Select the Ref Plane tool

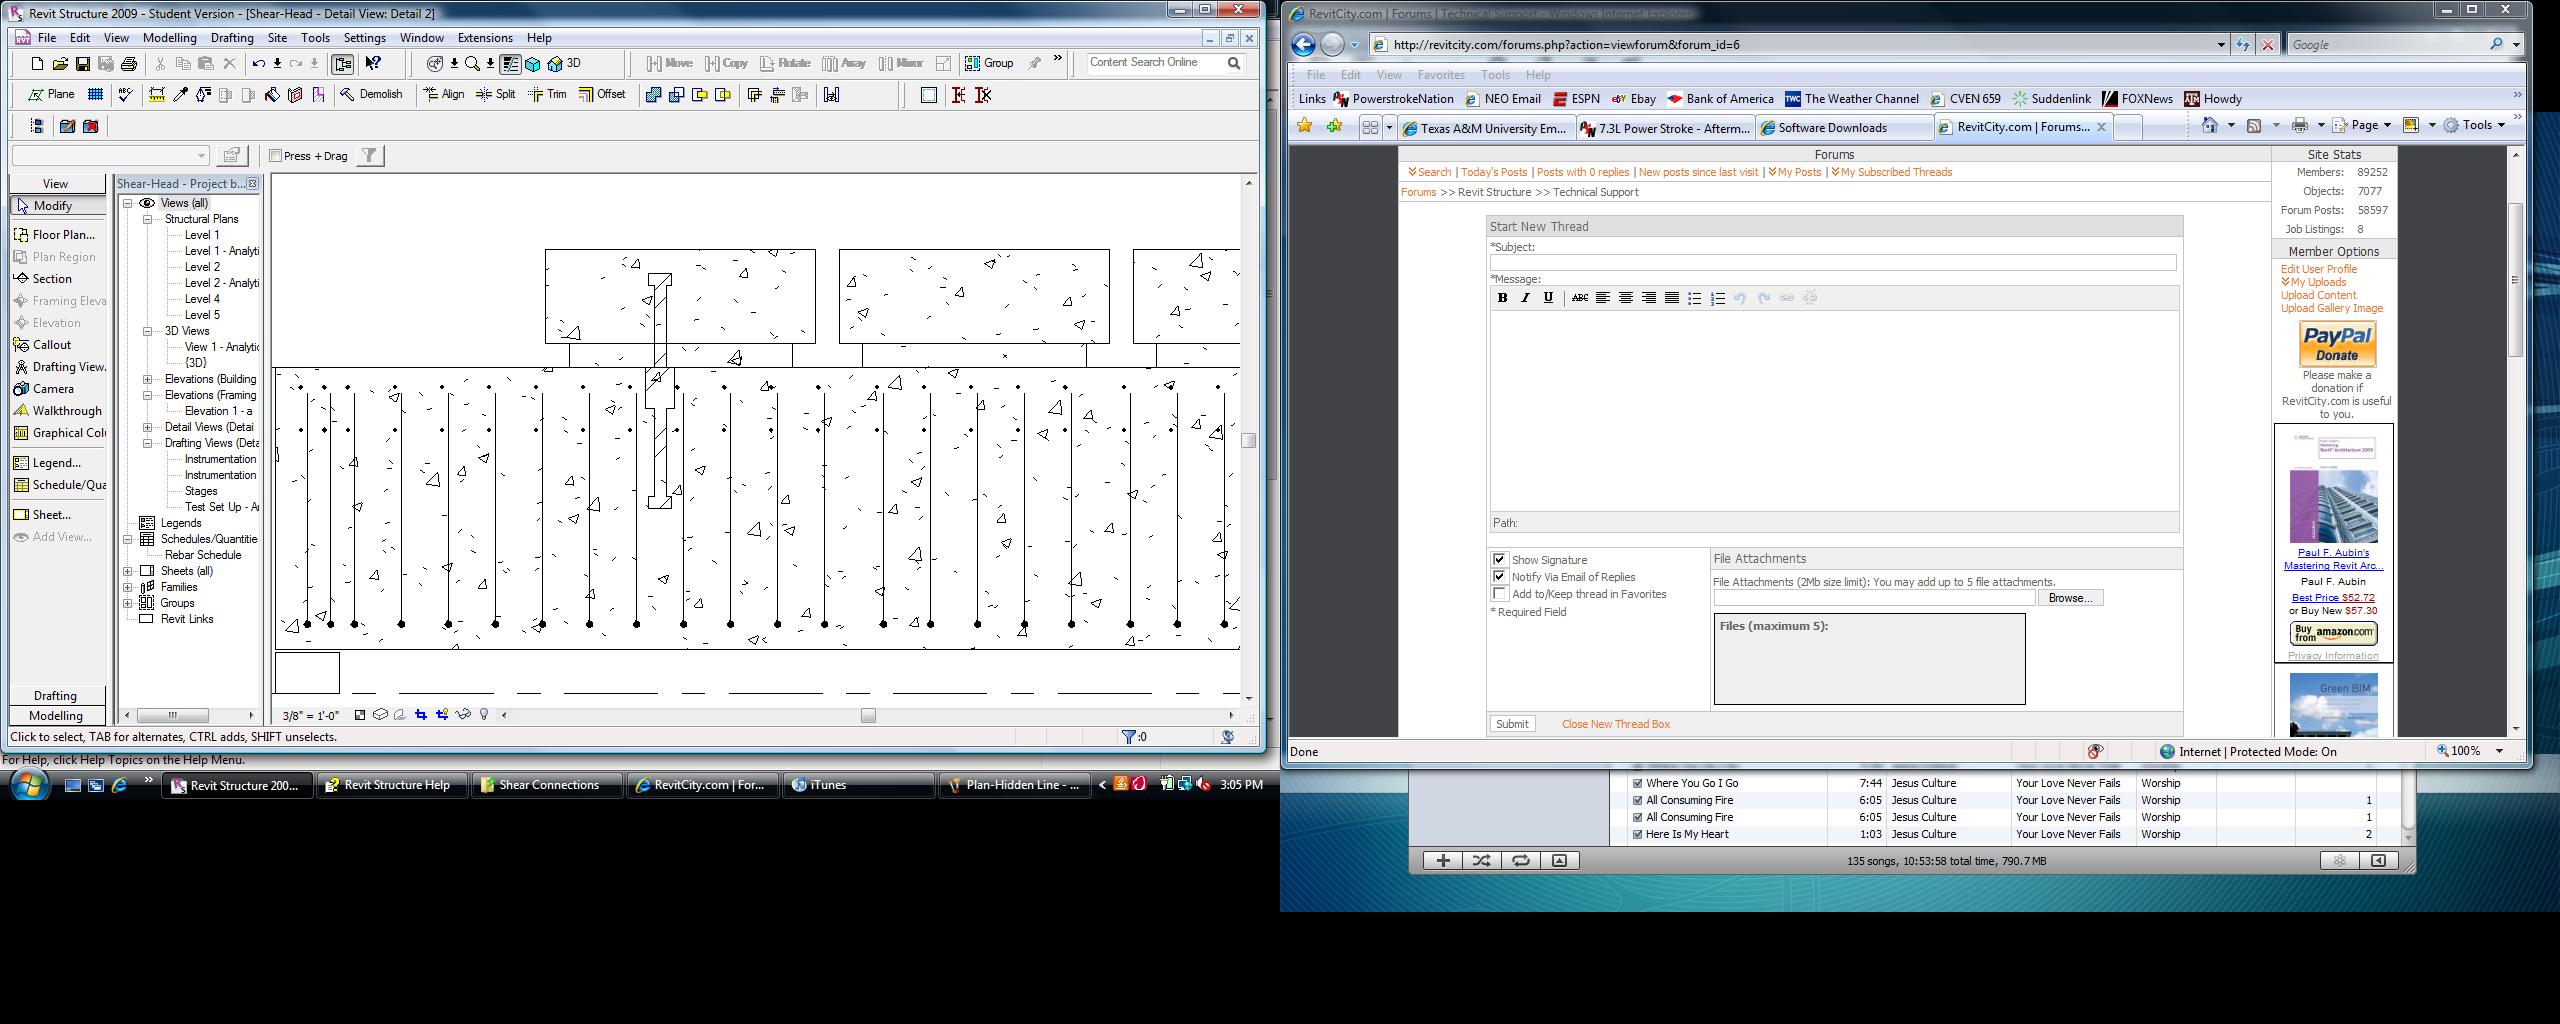point(52,95)
